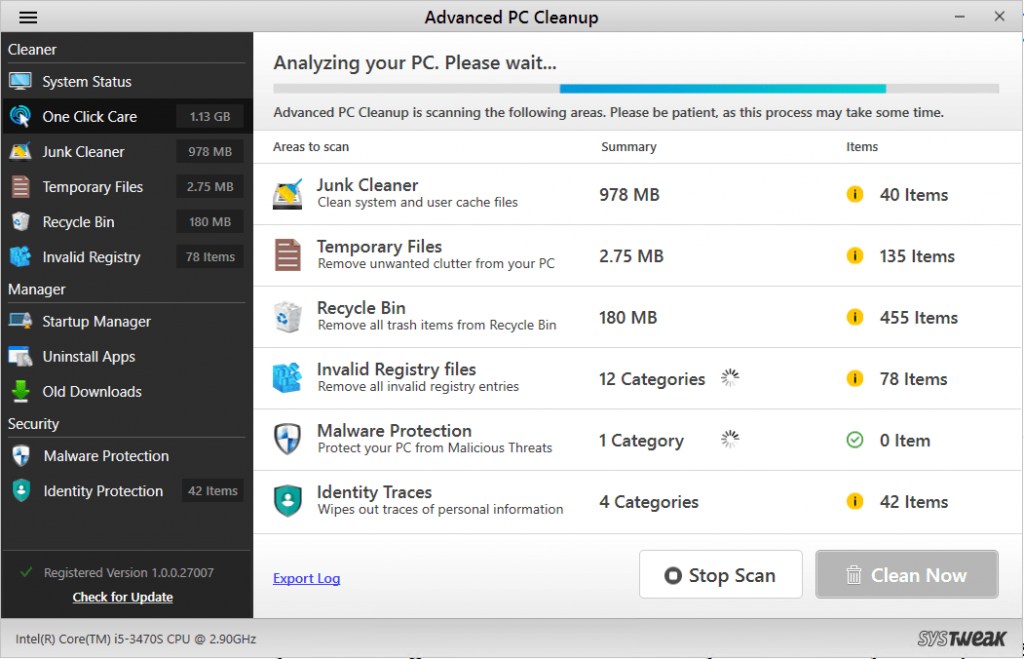Click Check for Update
This screenshot has height=659, width=1024.
click(122, 597)
